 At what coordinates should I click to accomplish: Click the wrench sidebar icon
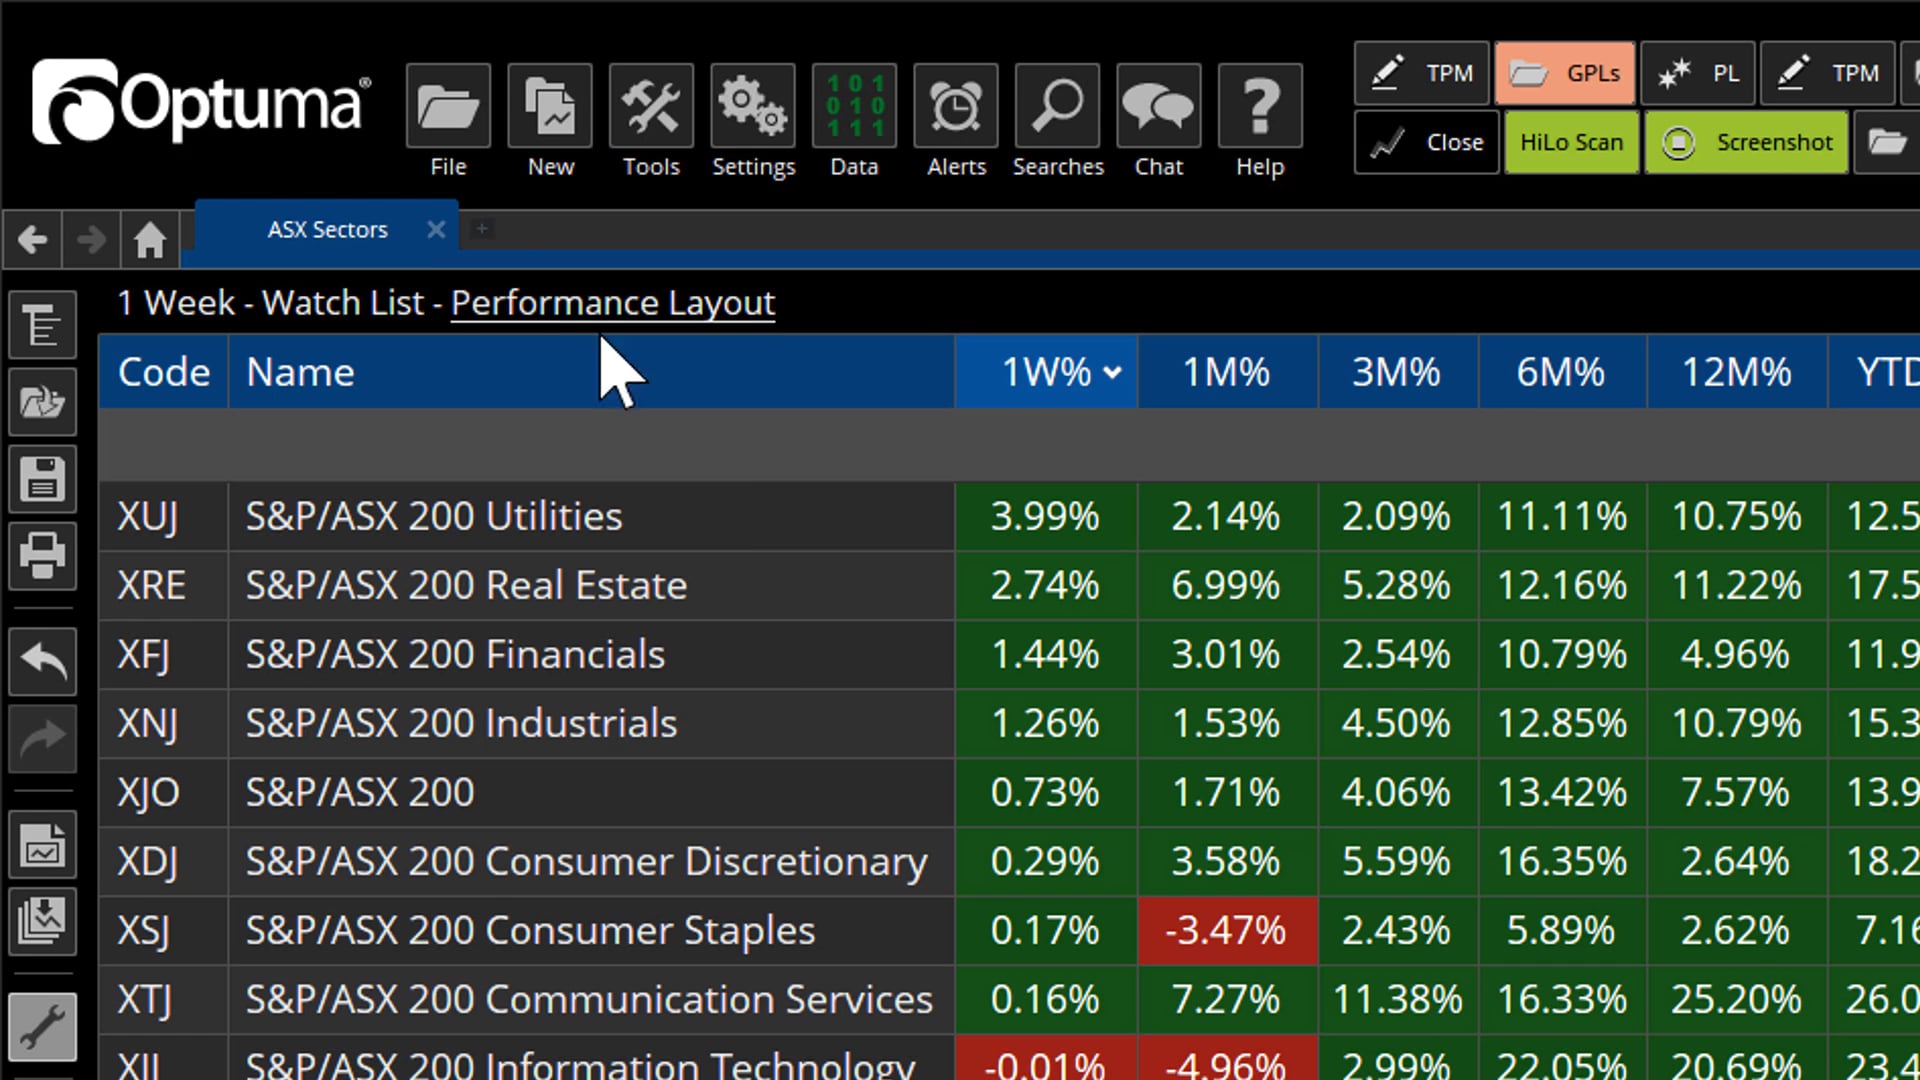pyautogui.click(x=42, y=1027)
